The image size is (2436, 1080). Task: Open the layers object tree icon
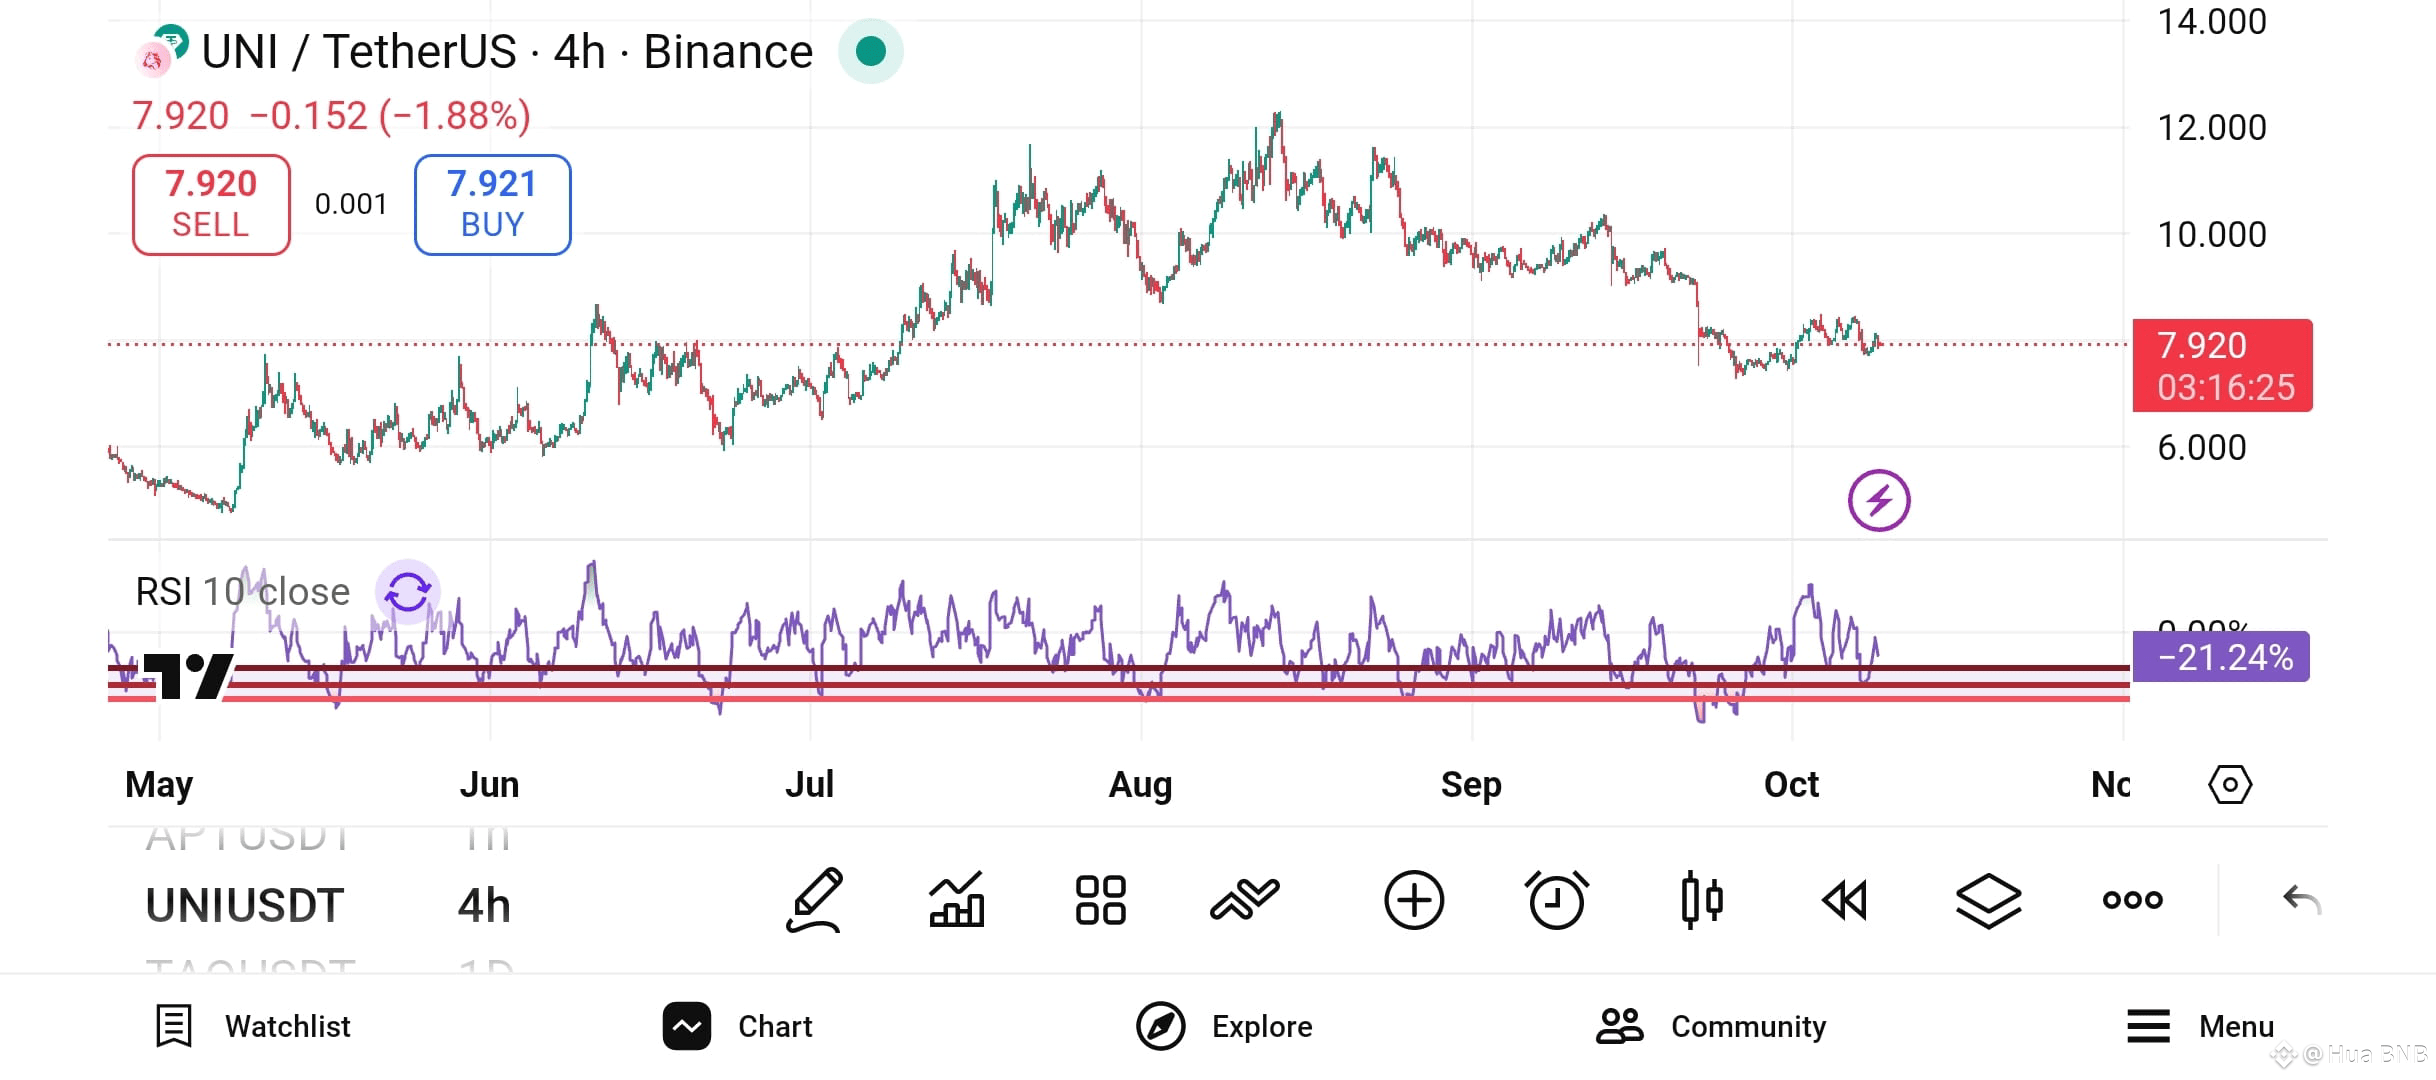[1988, 900]
